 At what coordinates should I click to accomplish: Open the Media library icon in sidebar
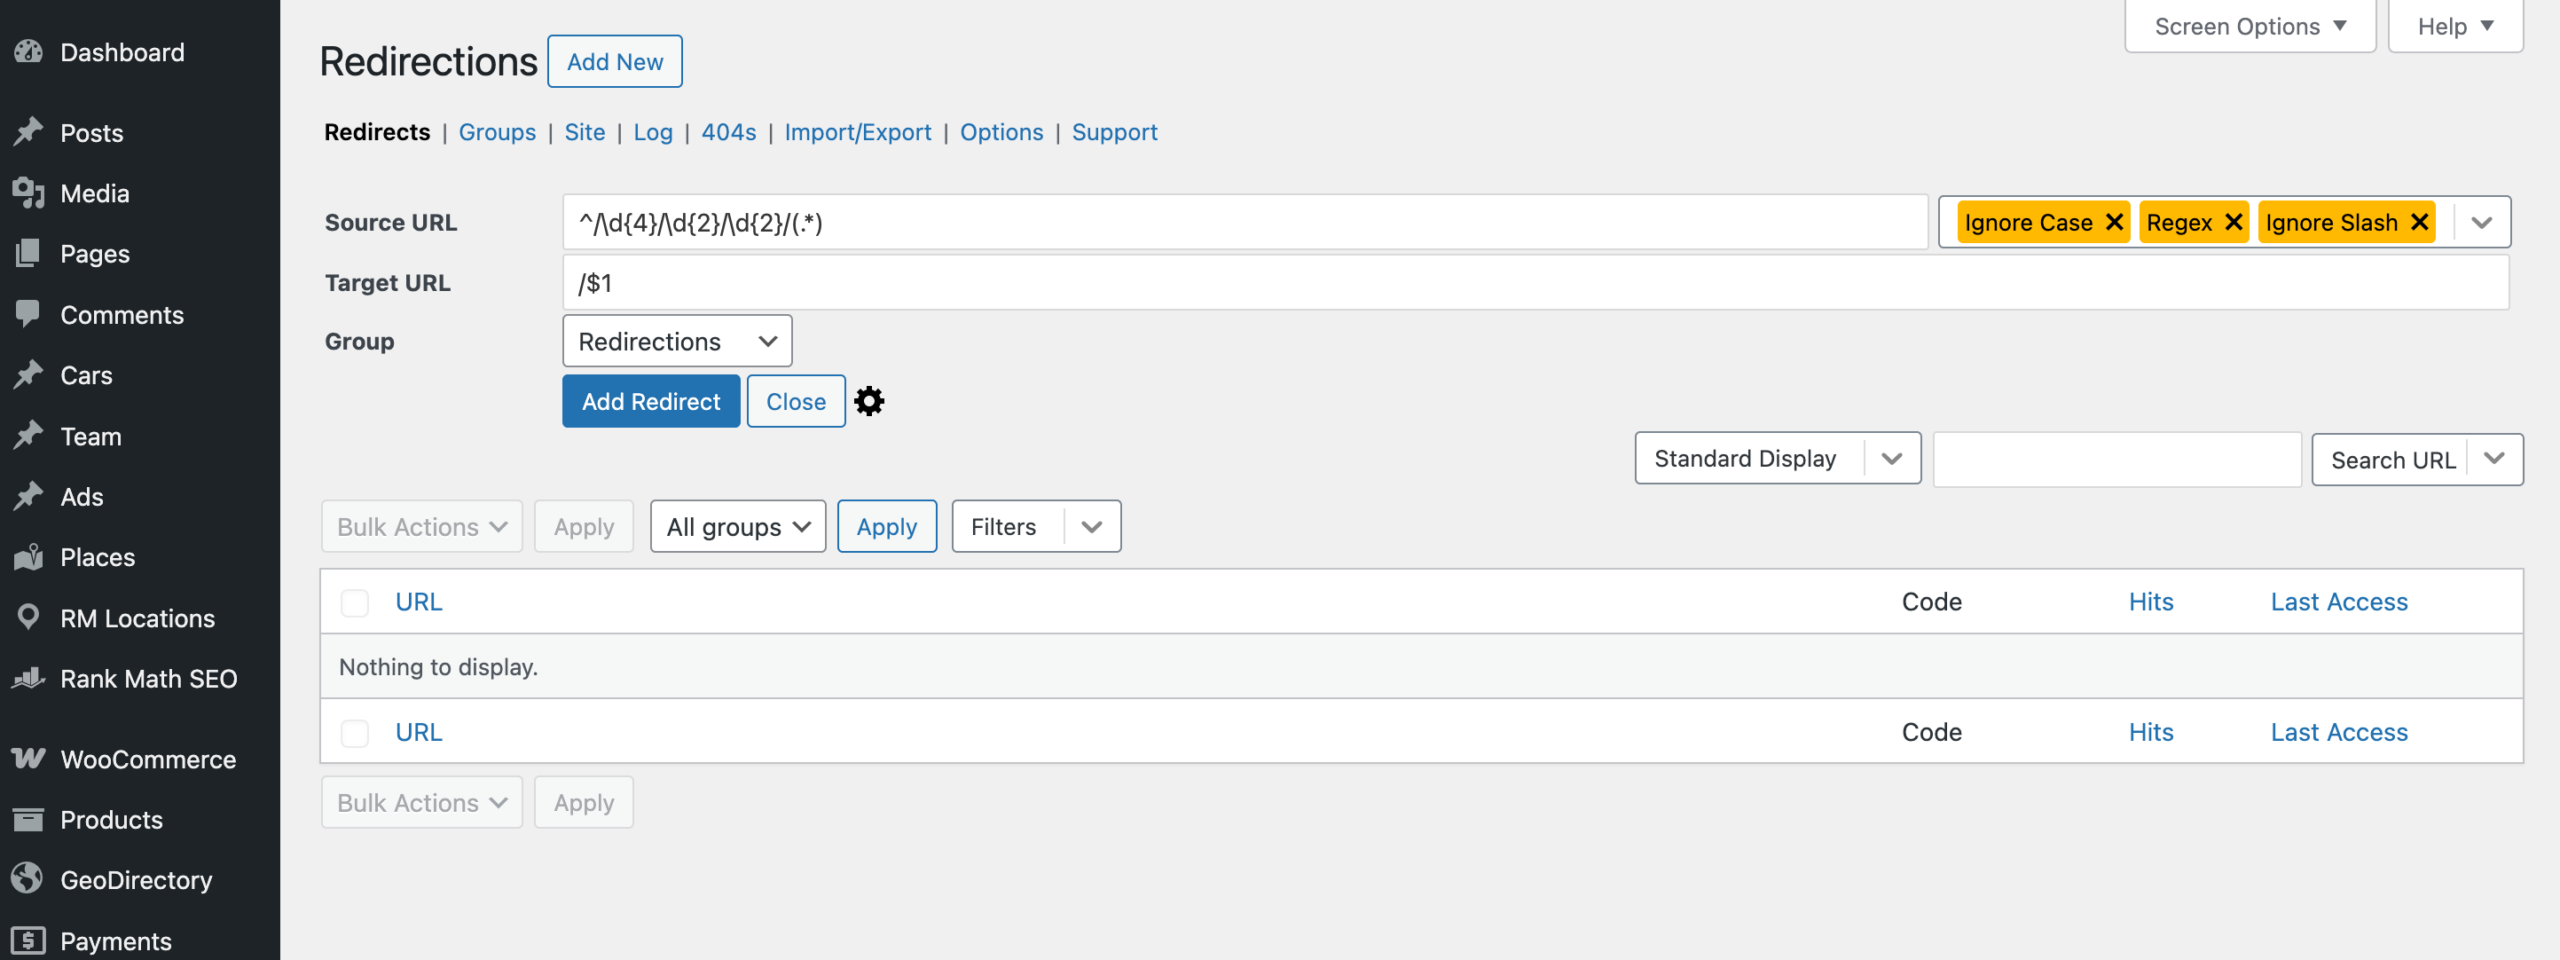(28, 193)
